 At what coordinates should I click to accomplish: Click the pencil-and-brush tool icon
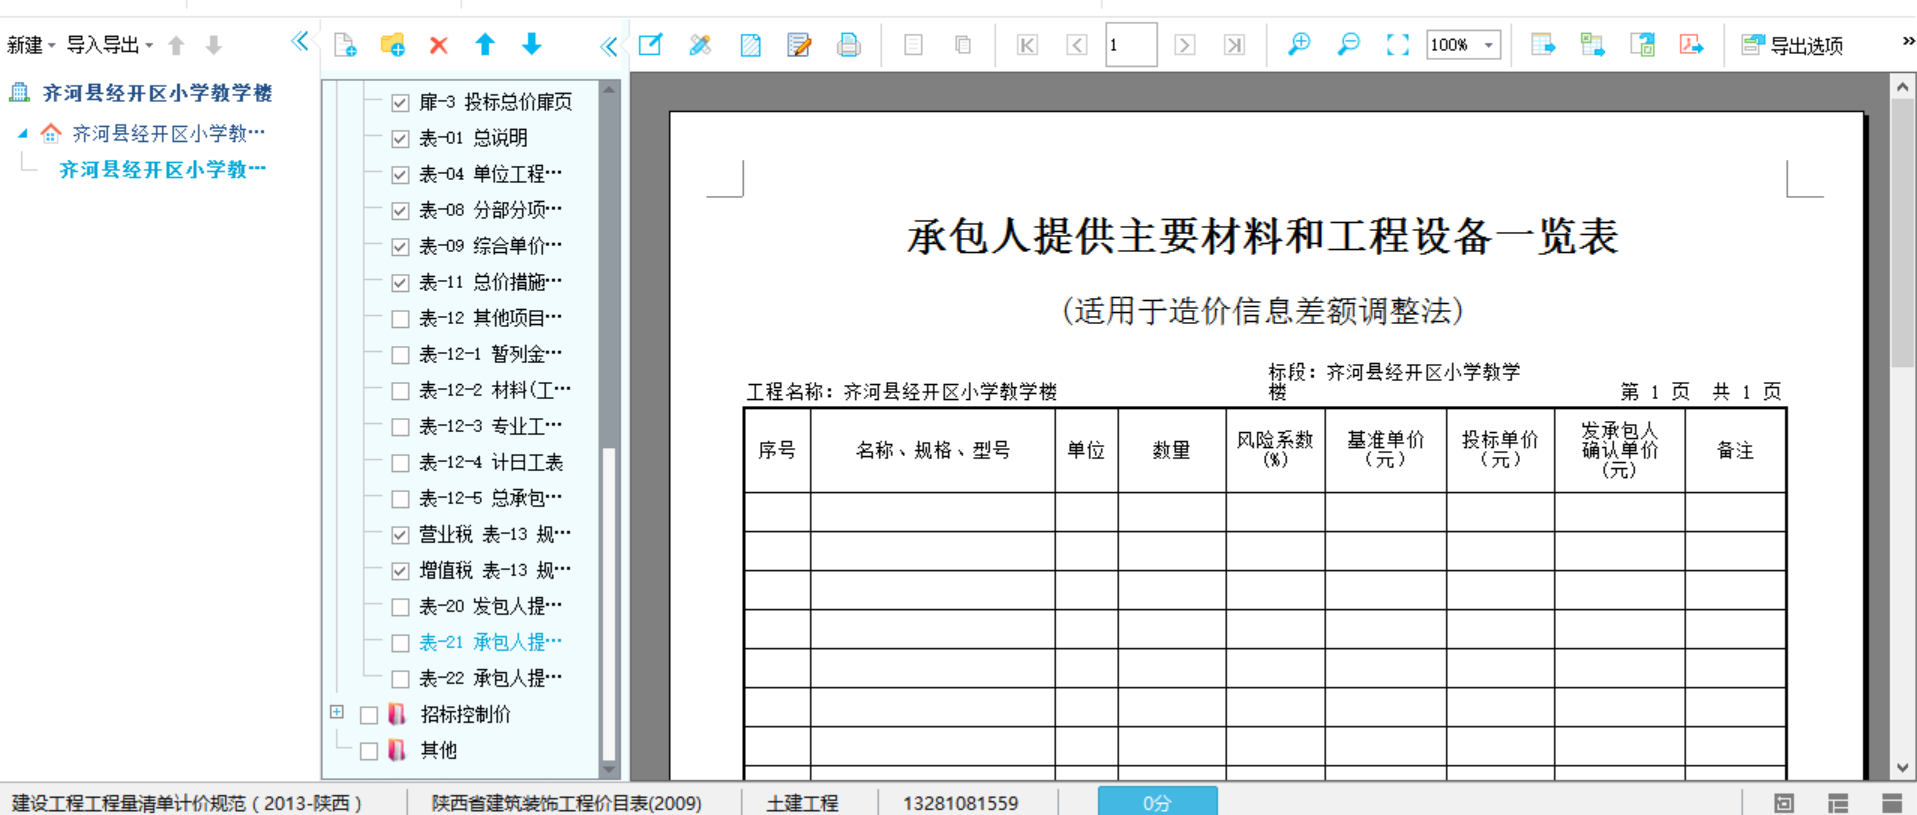pyautogui.click(x=700, y=45)
